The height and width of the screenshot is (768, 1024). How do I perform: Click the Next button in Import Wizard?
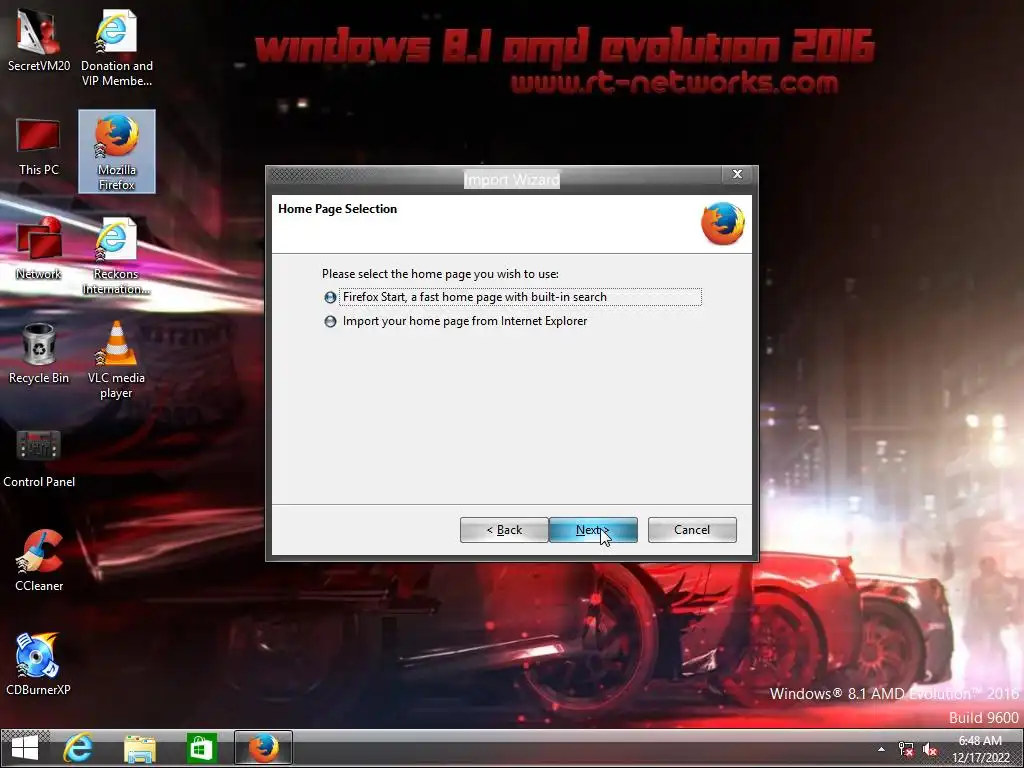point(593,530)
